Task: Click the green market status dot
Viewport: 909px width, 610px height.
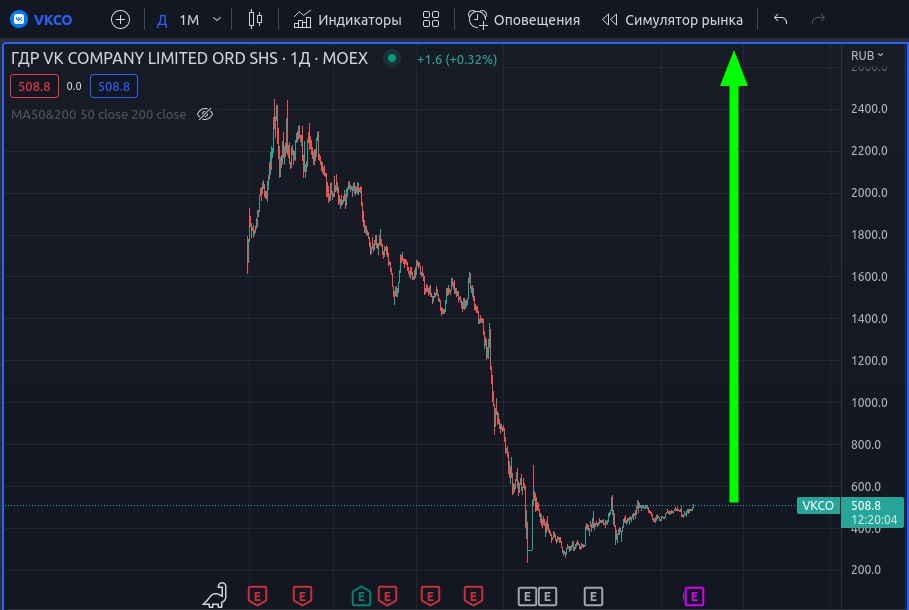Action: click(392, 58)
